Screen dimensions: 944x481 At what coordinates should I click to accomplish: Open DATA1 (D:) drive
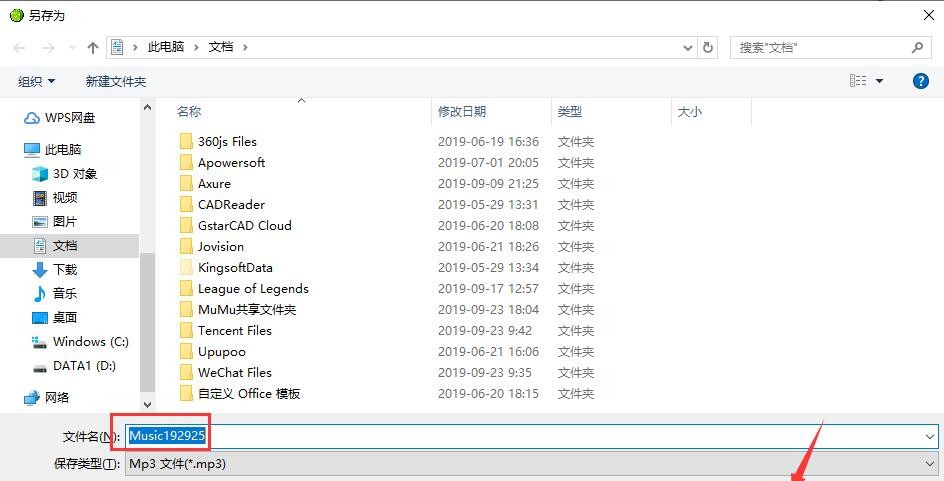click(x=74, y=365)
